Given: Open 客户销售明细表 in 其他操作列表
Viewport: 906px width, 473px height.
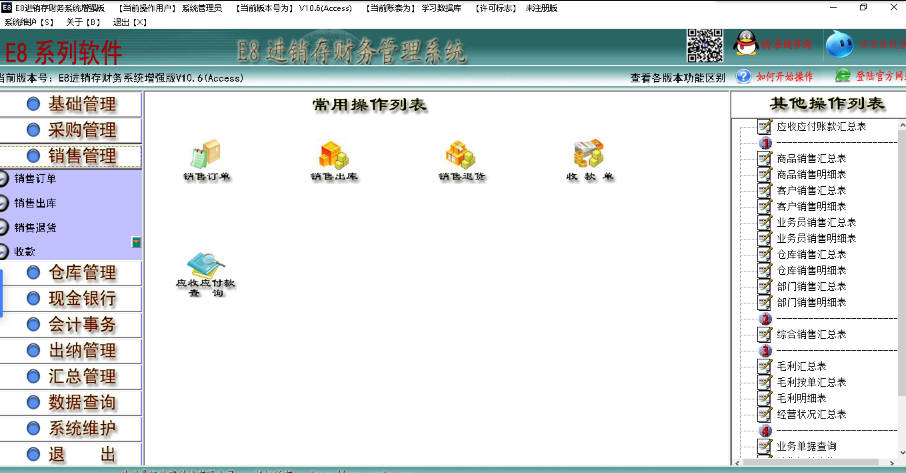Looking at the screenshot, I should [x=811, y=206].
